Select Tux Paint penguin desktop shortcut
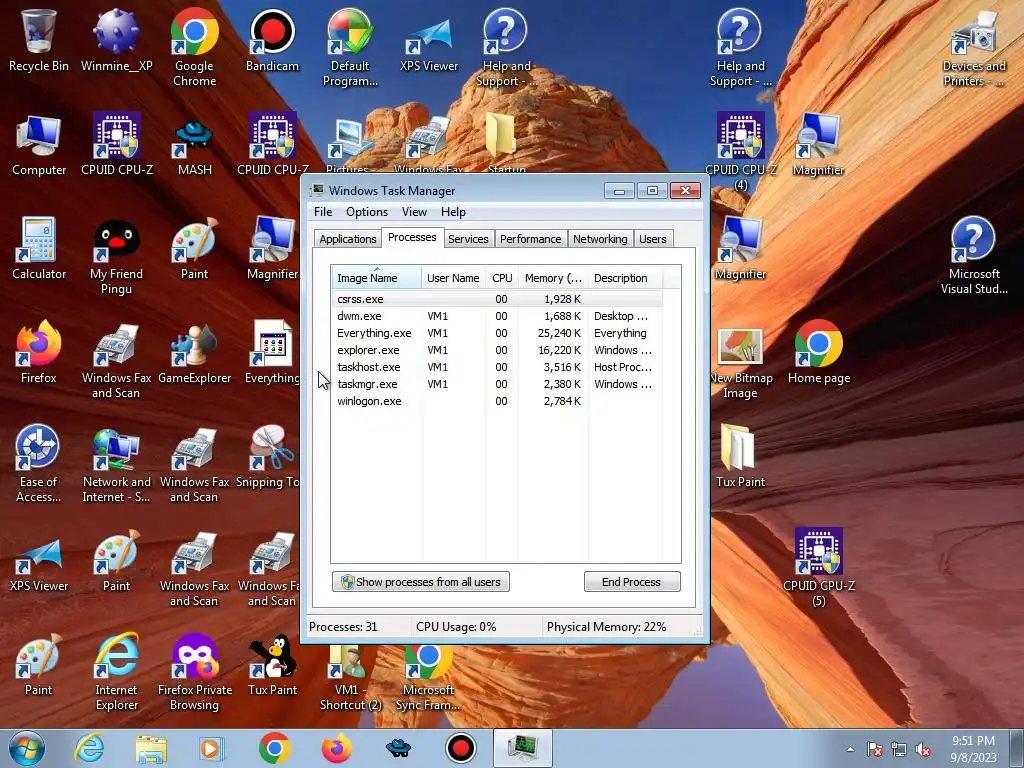1024x768 pixels. pos(272,664)
